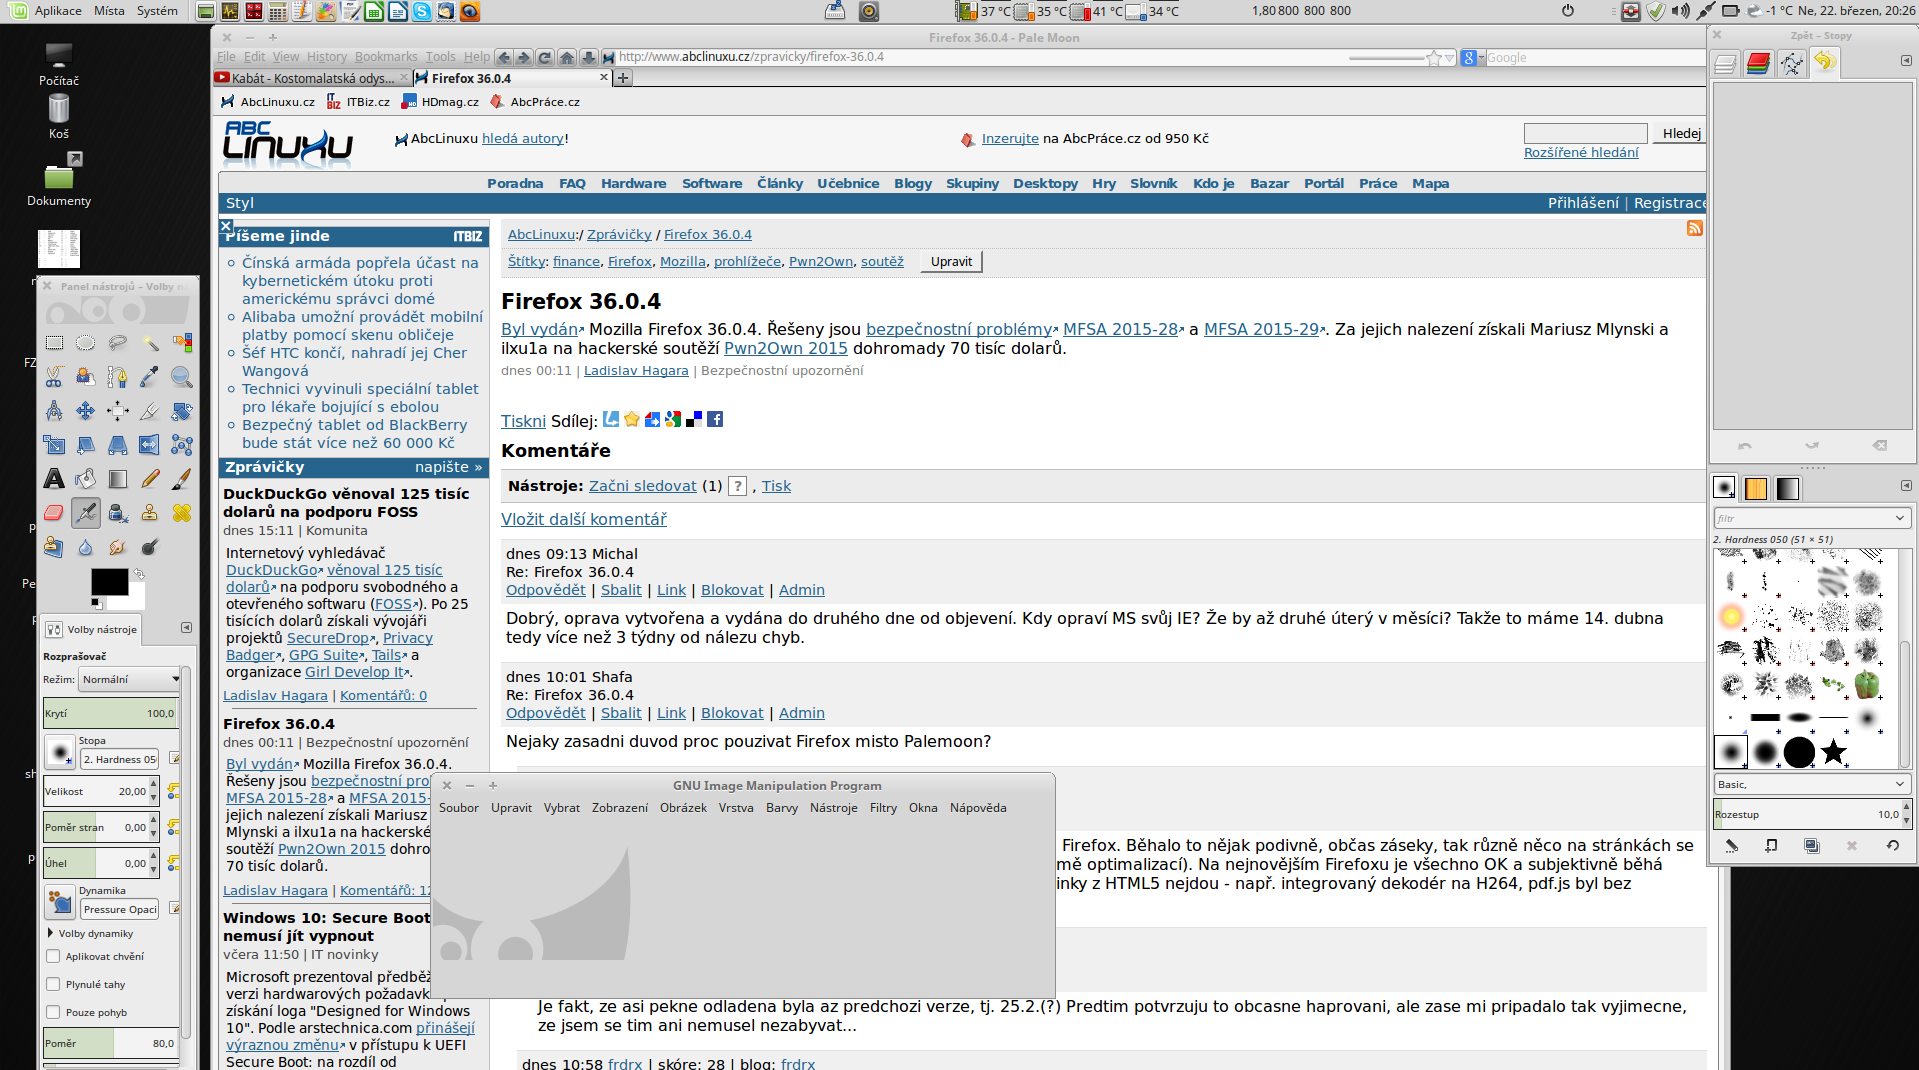This screenshot has width=1919, height=1070.
Task: Switch to the Layers tab in the dock
Action: point(1726,63)
